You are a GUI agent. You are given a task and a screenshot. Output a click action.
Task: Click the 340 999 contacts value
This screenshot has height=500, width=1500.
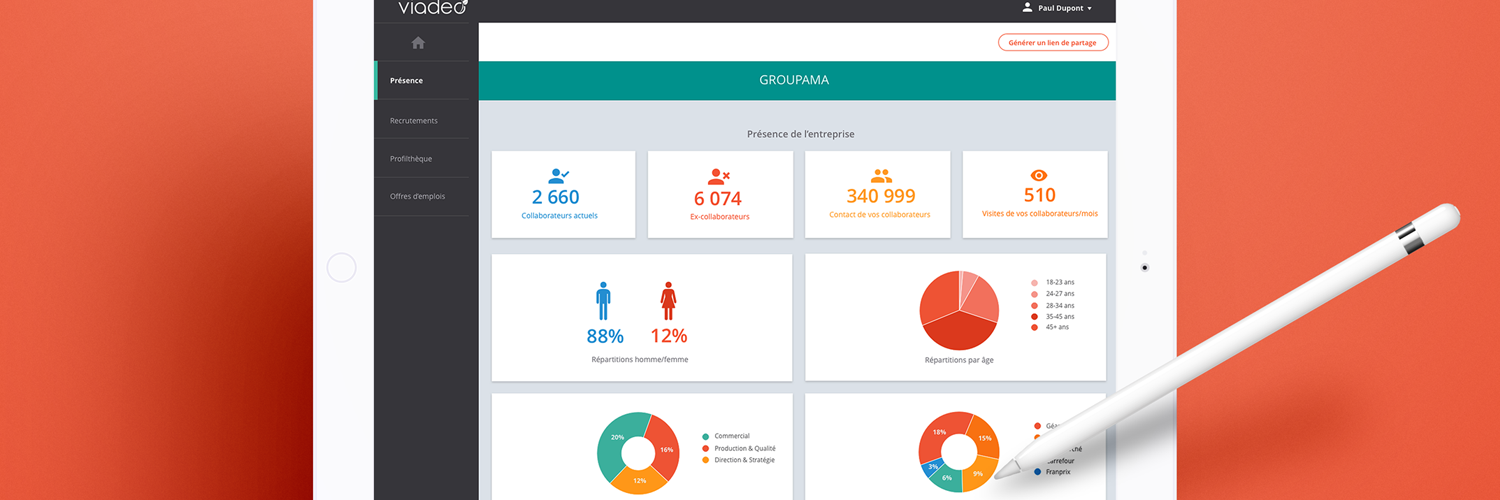pyautogui.click(x=881, y=196)
